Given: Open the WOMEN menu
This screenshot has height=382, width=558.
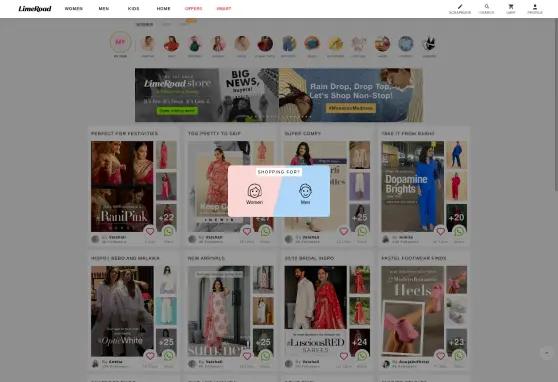Looking at the screenshot, I should (74, 9).
